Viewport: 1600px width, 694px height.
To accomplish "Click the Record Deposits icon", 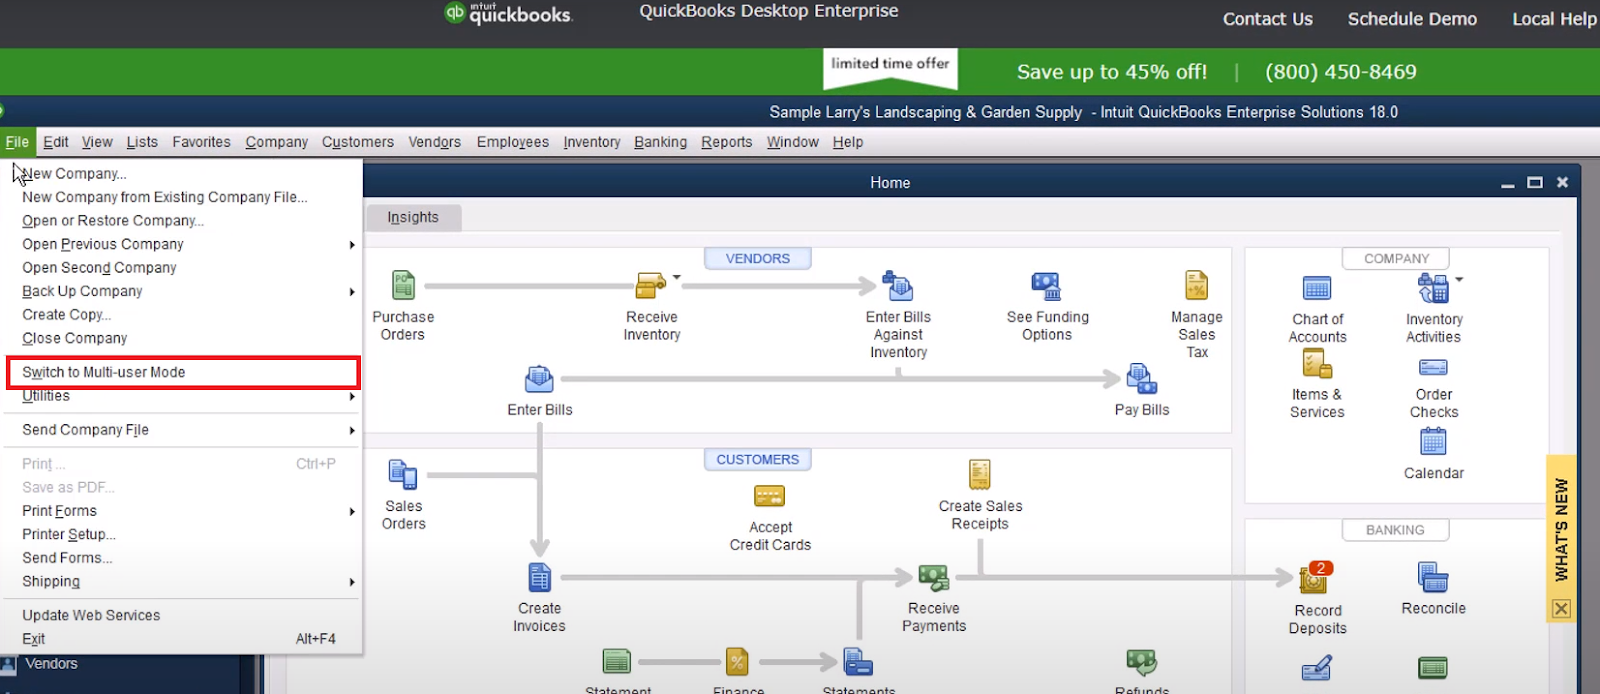I will coord(1314,578).
